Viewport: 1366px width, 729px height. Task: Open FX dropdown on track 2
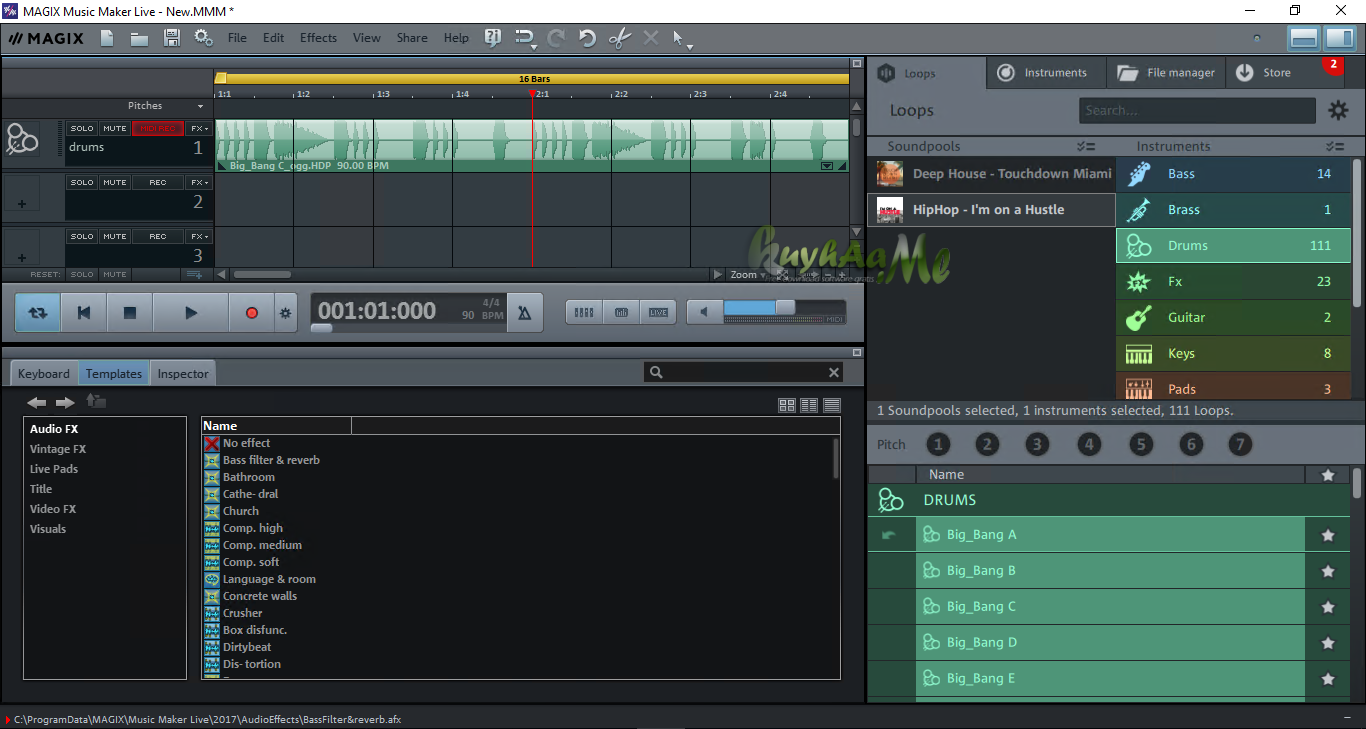click(x=199, y=183)
